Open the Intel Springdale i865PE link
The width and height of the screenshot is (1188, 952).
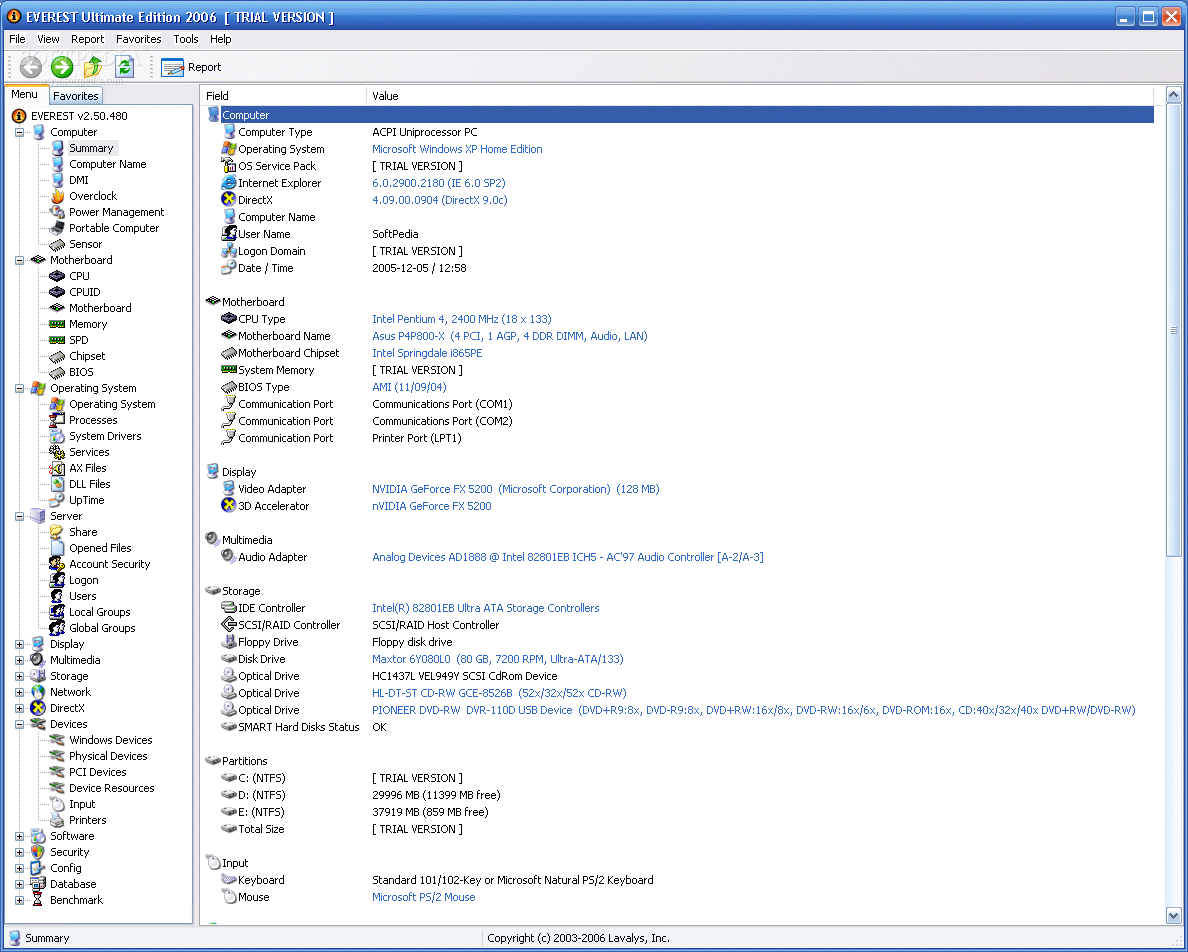click(427, 354)
